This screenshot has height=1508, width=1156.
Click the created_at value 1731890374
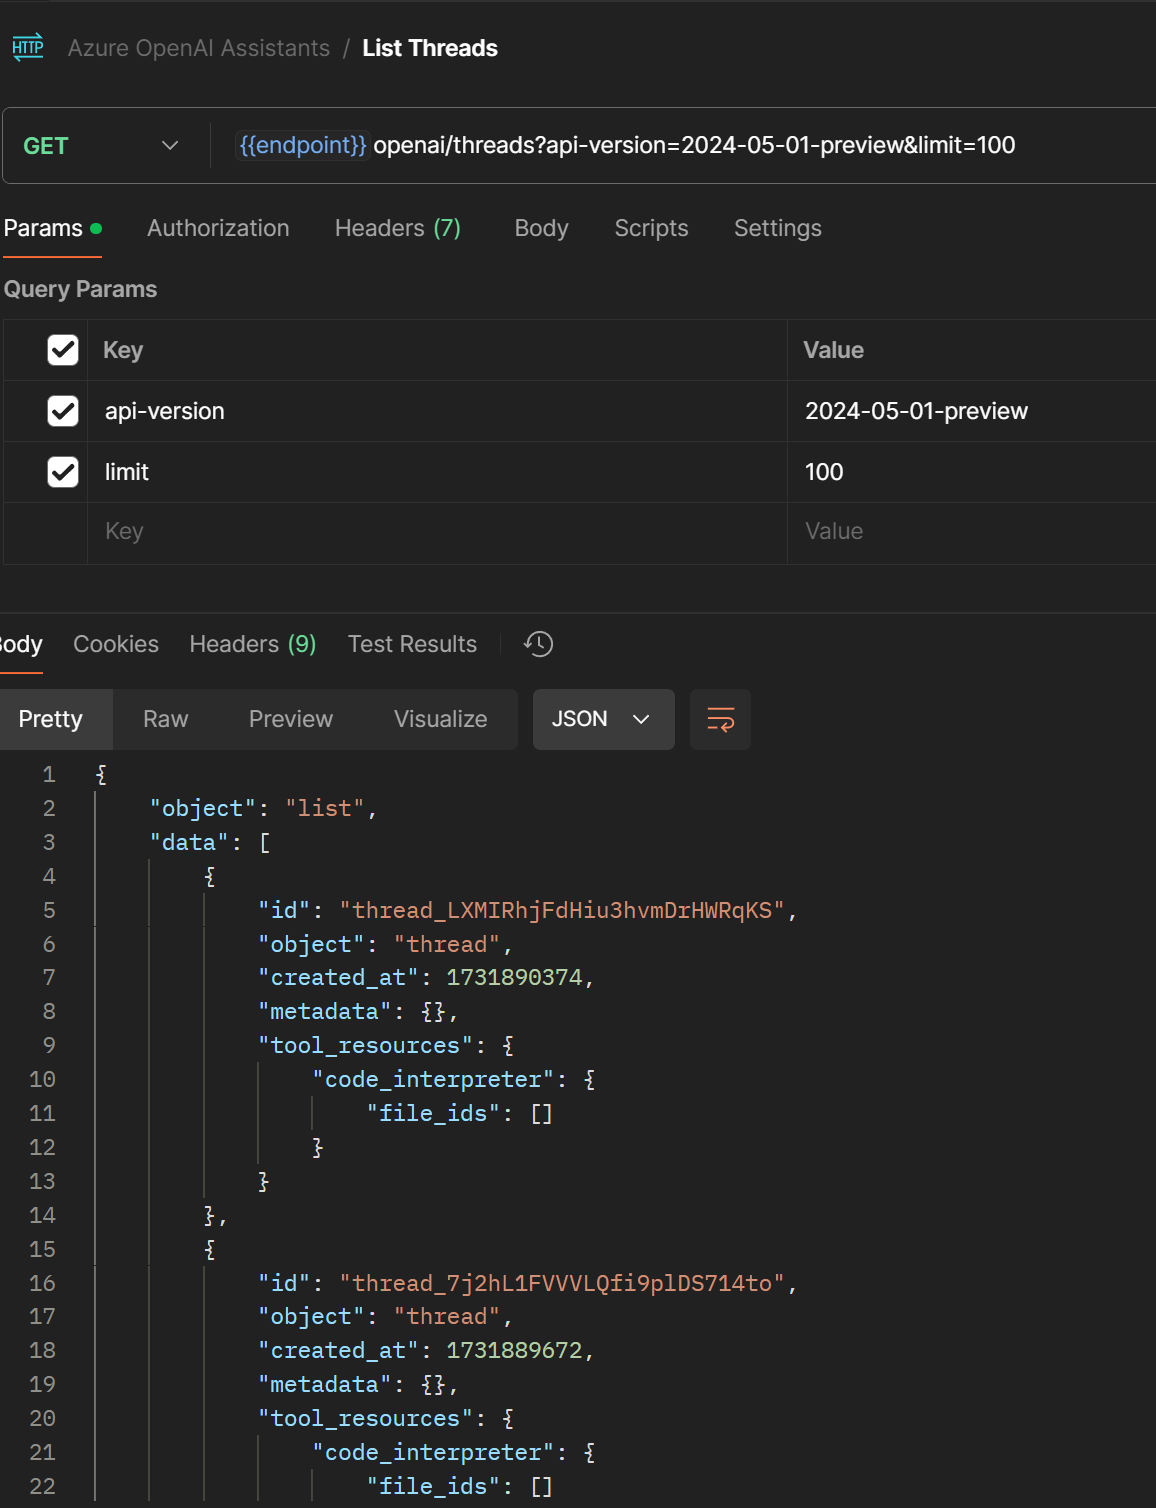click(x=514, y=977)
